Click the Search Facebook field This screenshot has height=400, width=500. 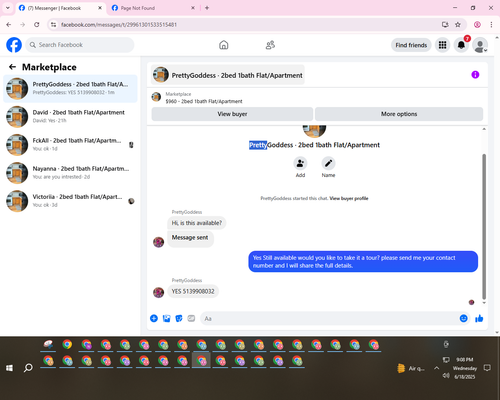(80, 45)
